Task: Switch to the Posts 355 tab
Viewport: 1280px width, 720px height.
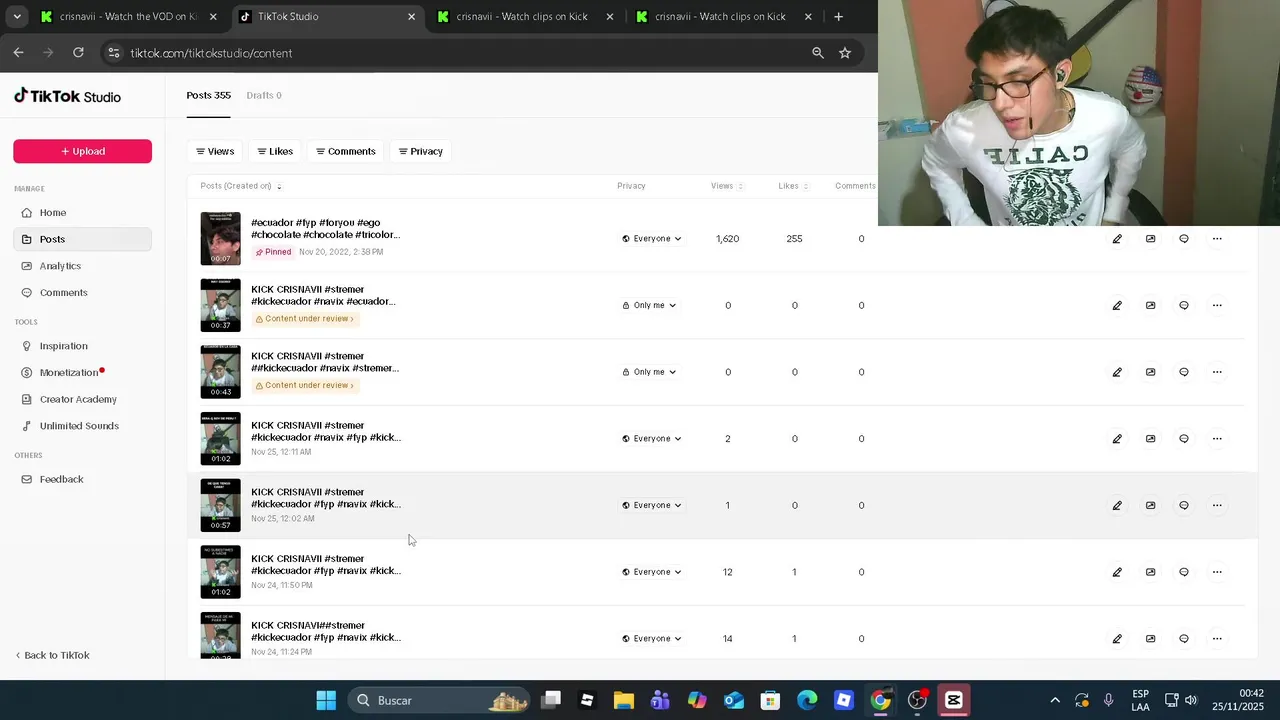Action: (209, 95)
